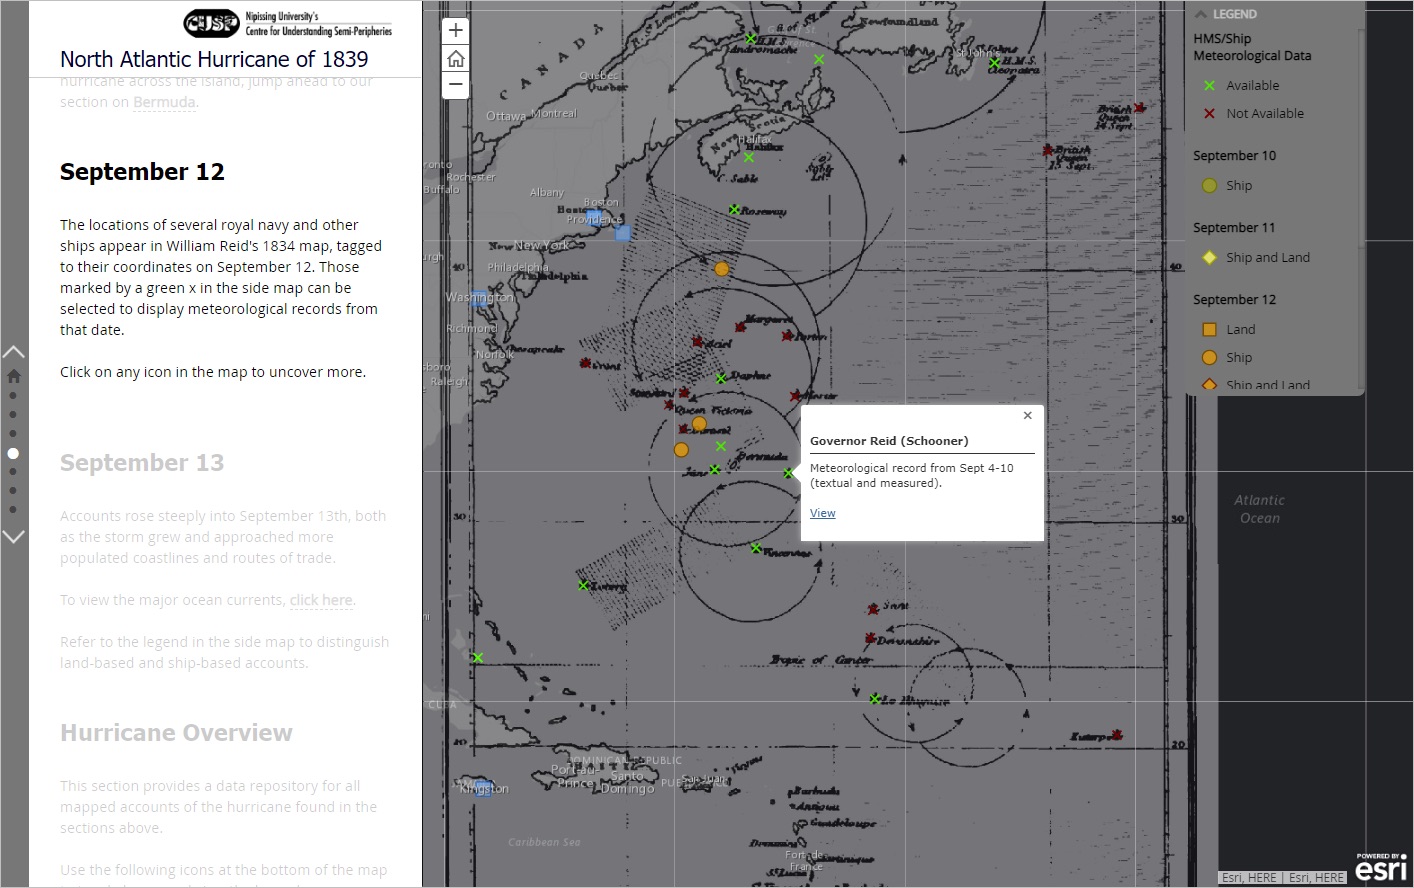1414x888 pixels.
Task: Zoom out of the map
Action: pyautogui.click(x=456, y=85)
